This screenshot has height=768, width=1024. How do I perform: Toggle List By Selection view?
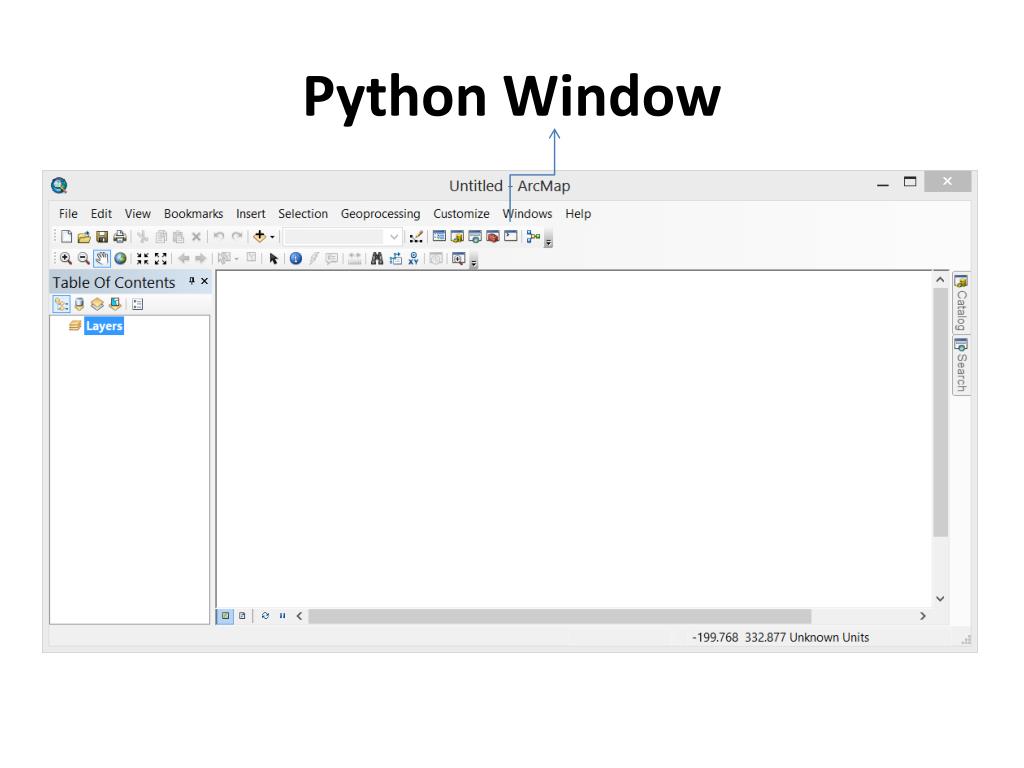[x=115, y=304]
